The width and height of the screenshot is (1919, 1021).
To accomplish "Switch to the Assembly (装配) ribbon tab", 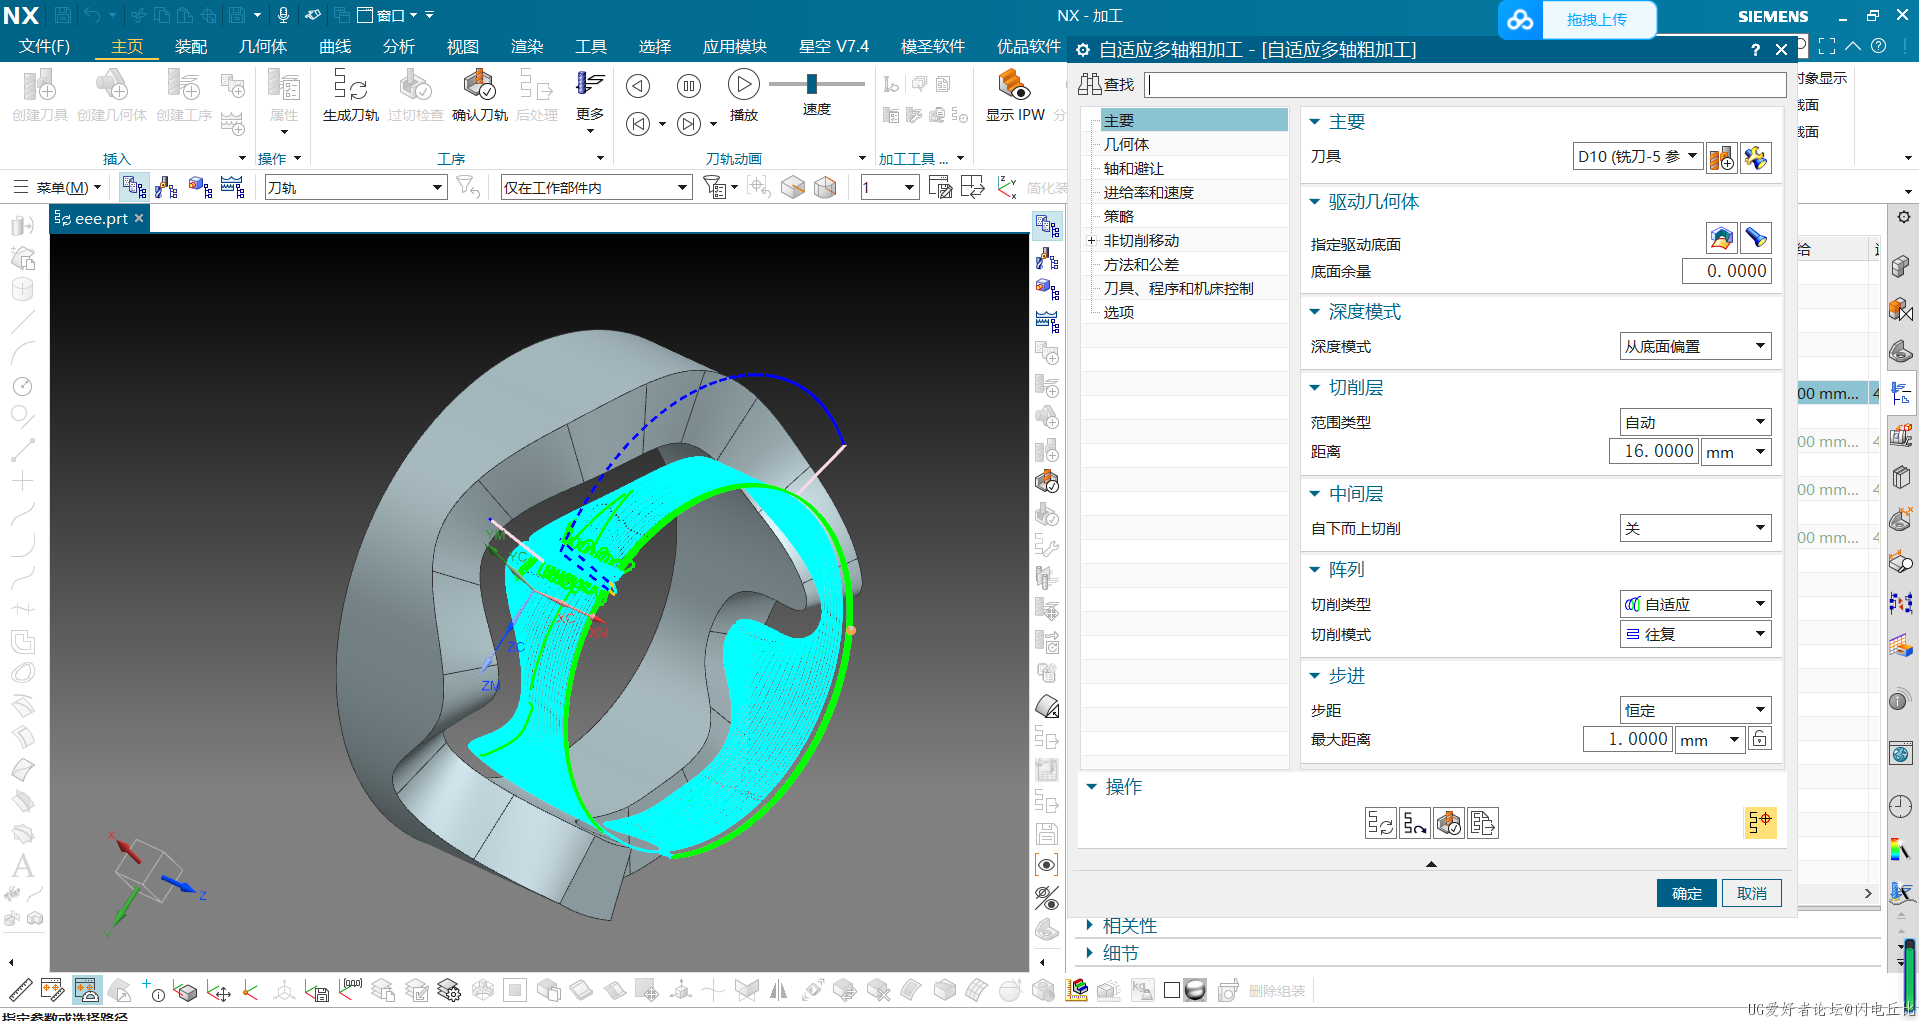I will pos(190,46).
